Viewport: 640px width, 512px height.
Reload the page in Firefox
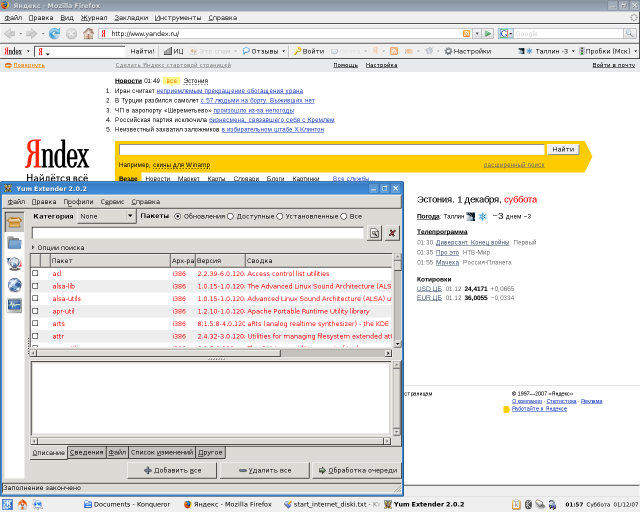pos(54,33)
